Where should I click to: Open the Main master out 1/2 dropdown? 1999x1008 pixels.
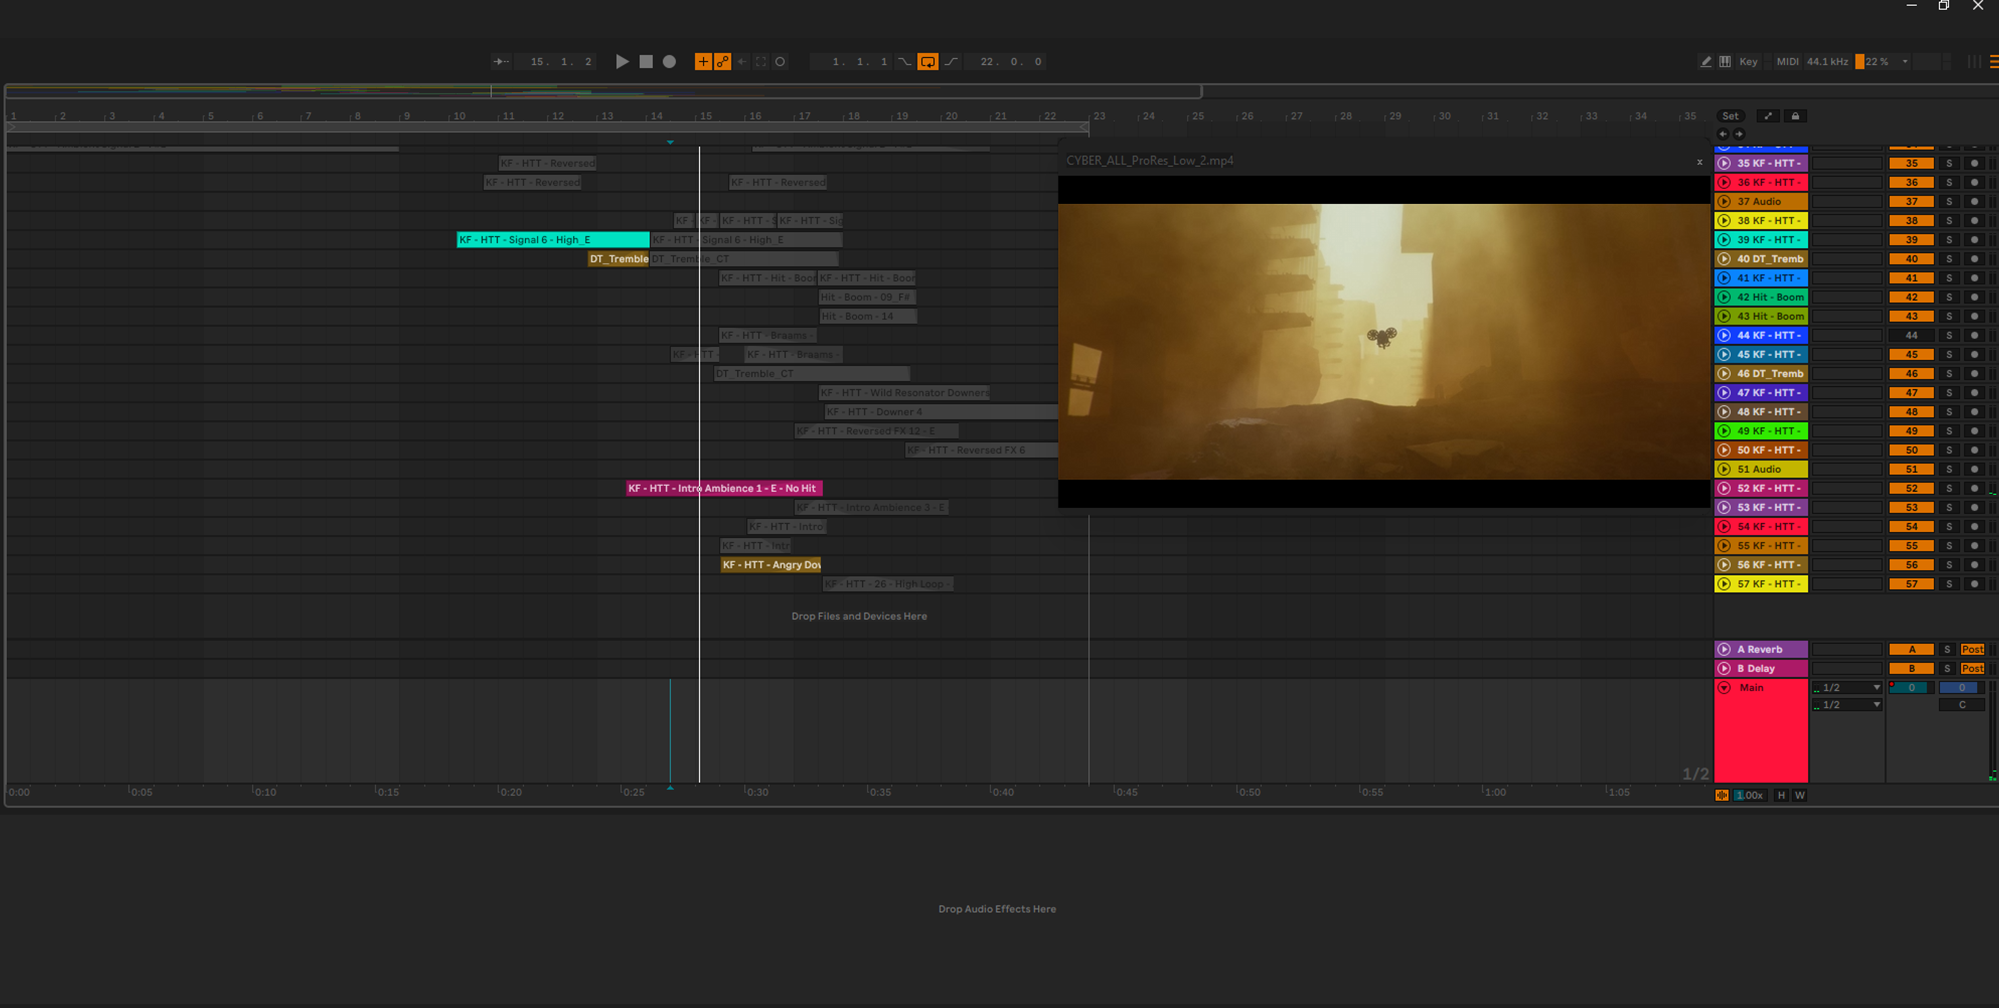pyautogui.click(x=1847, y=705)
